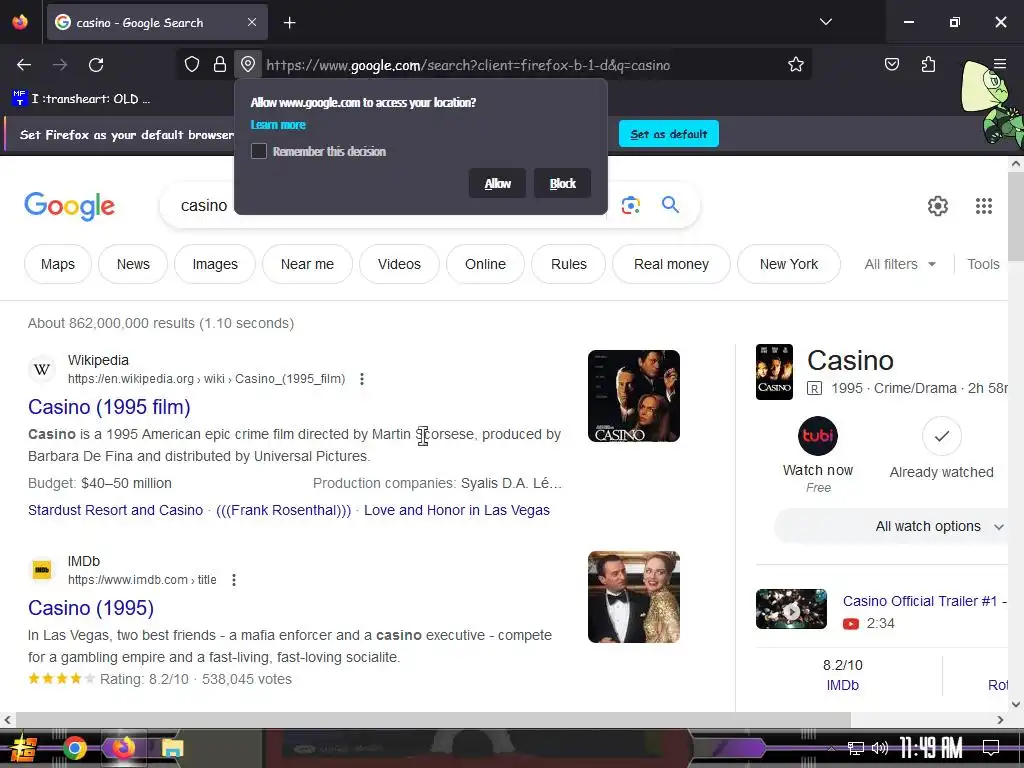Select the News filter chip
The image size is (1024, 768).
(133, 264)
